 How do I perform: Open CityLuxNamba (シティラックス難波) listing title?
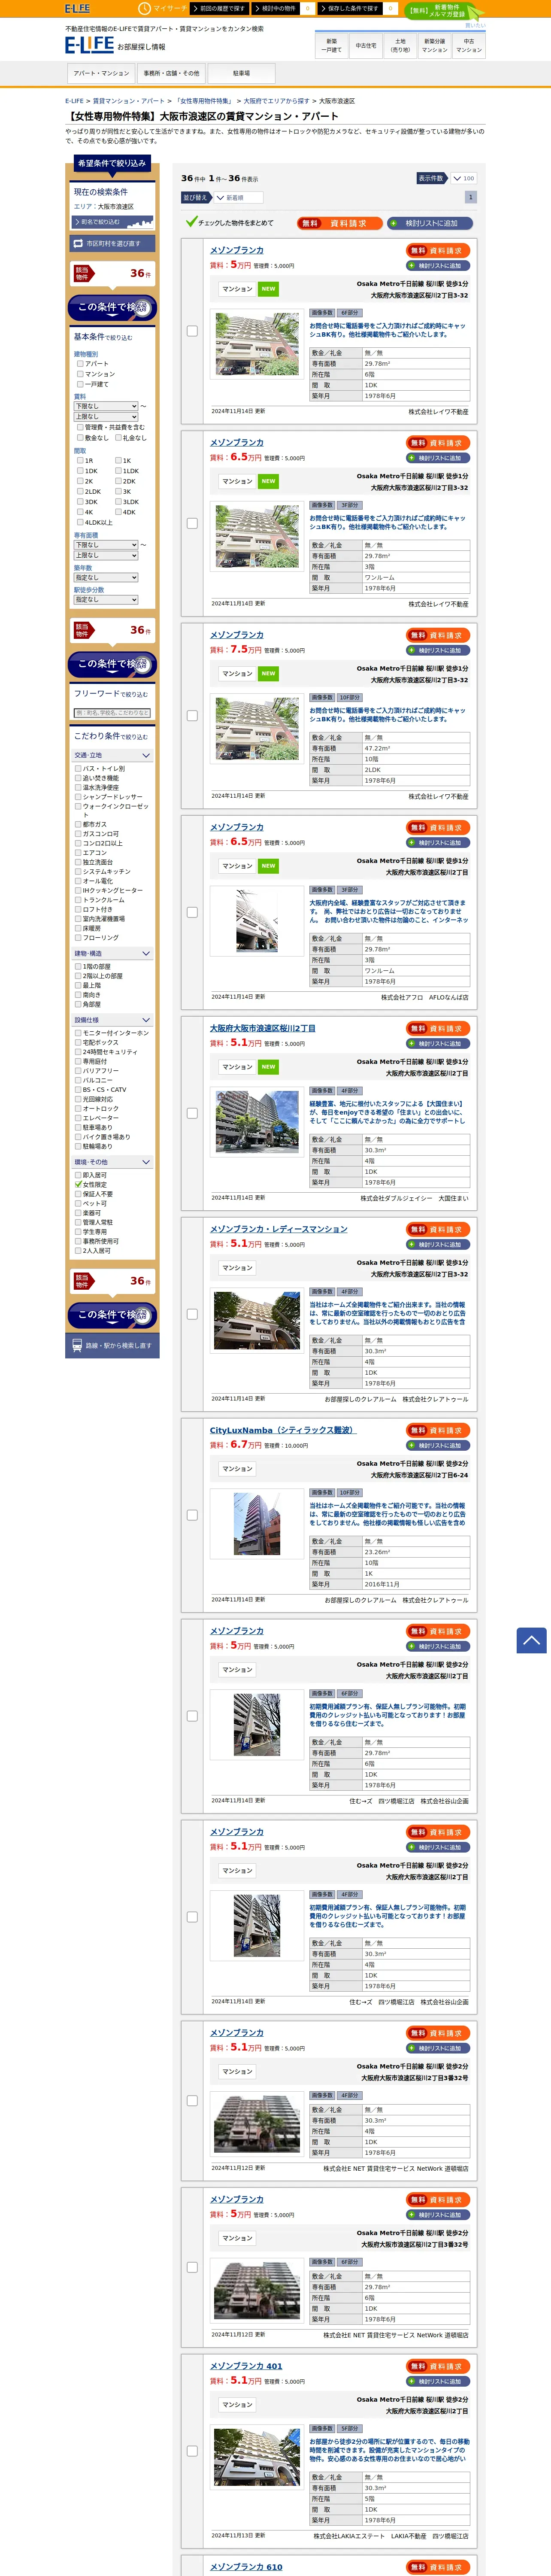282,1430
